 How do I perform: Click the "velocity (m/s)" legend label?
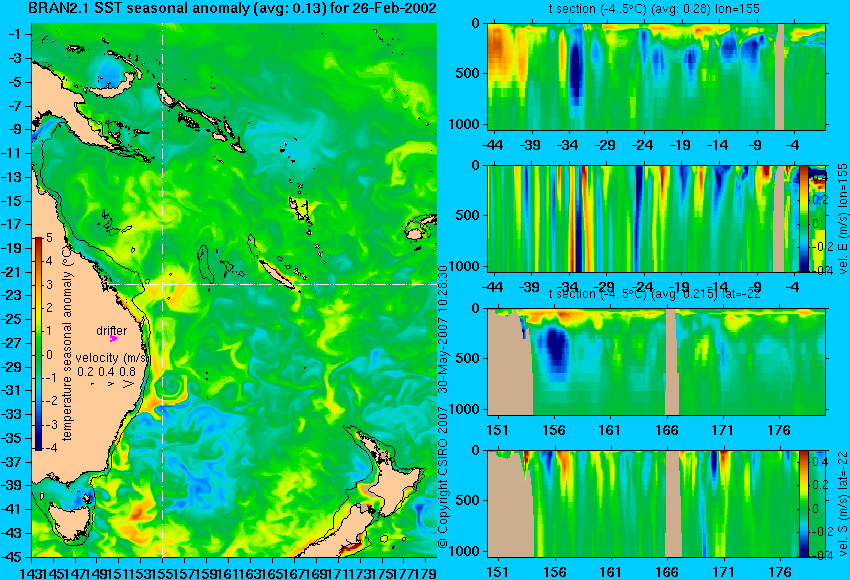point(111,358)
